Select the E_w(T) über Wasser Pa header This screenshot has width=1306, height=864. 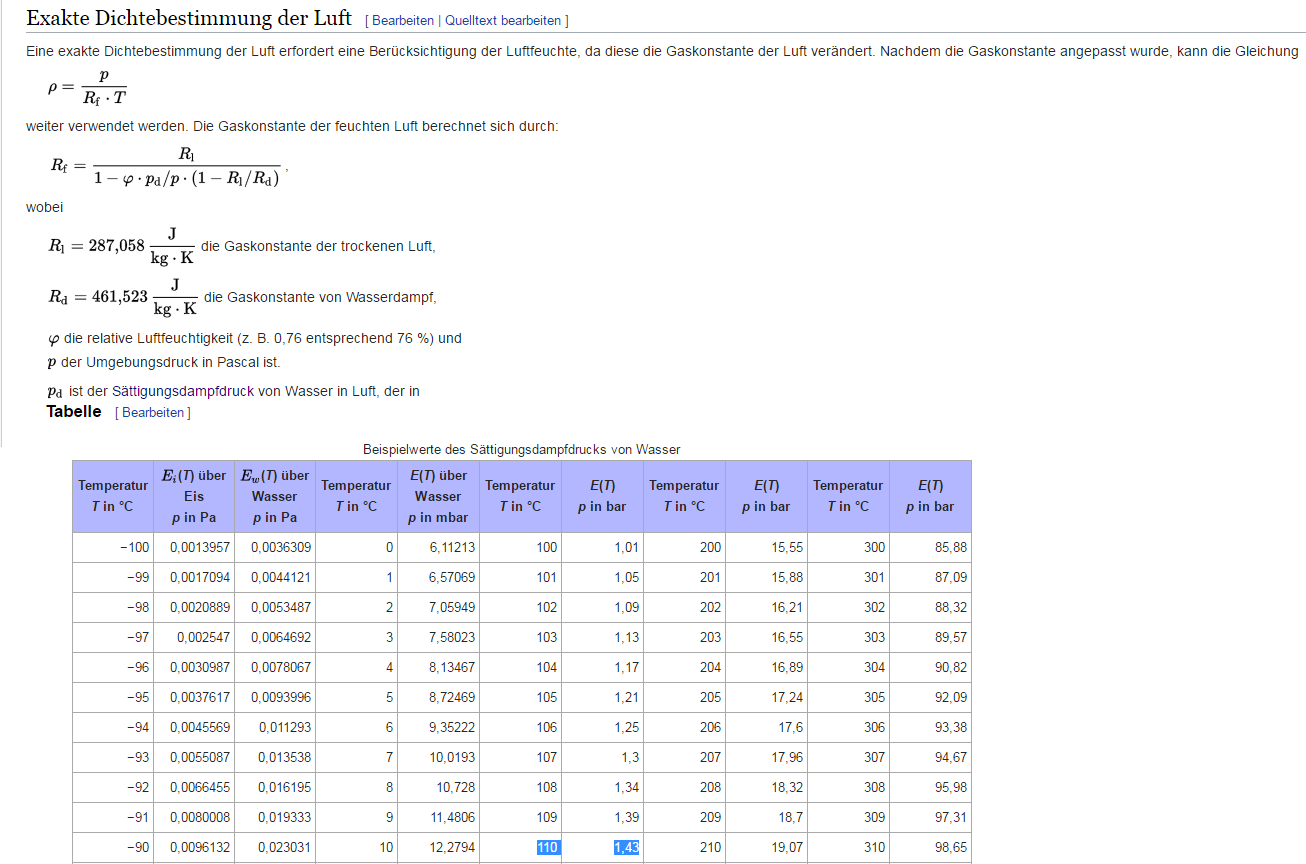pos(275,496)
